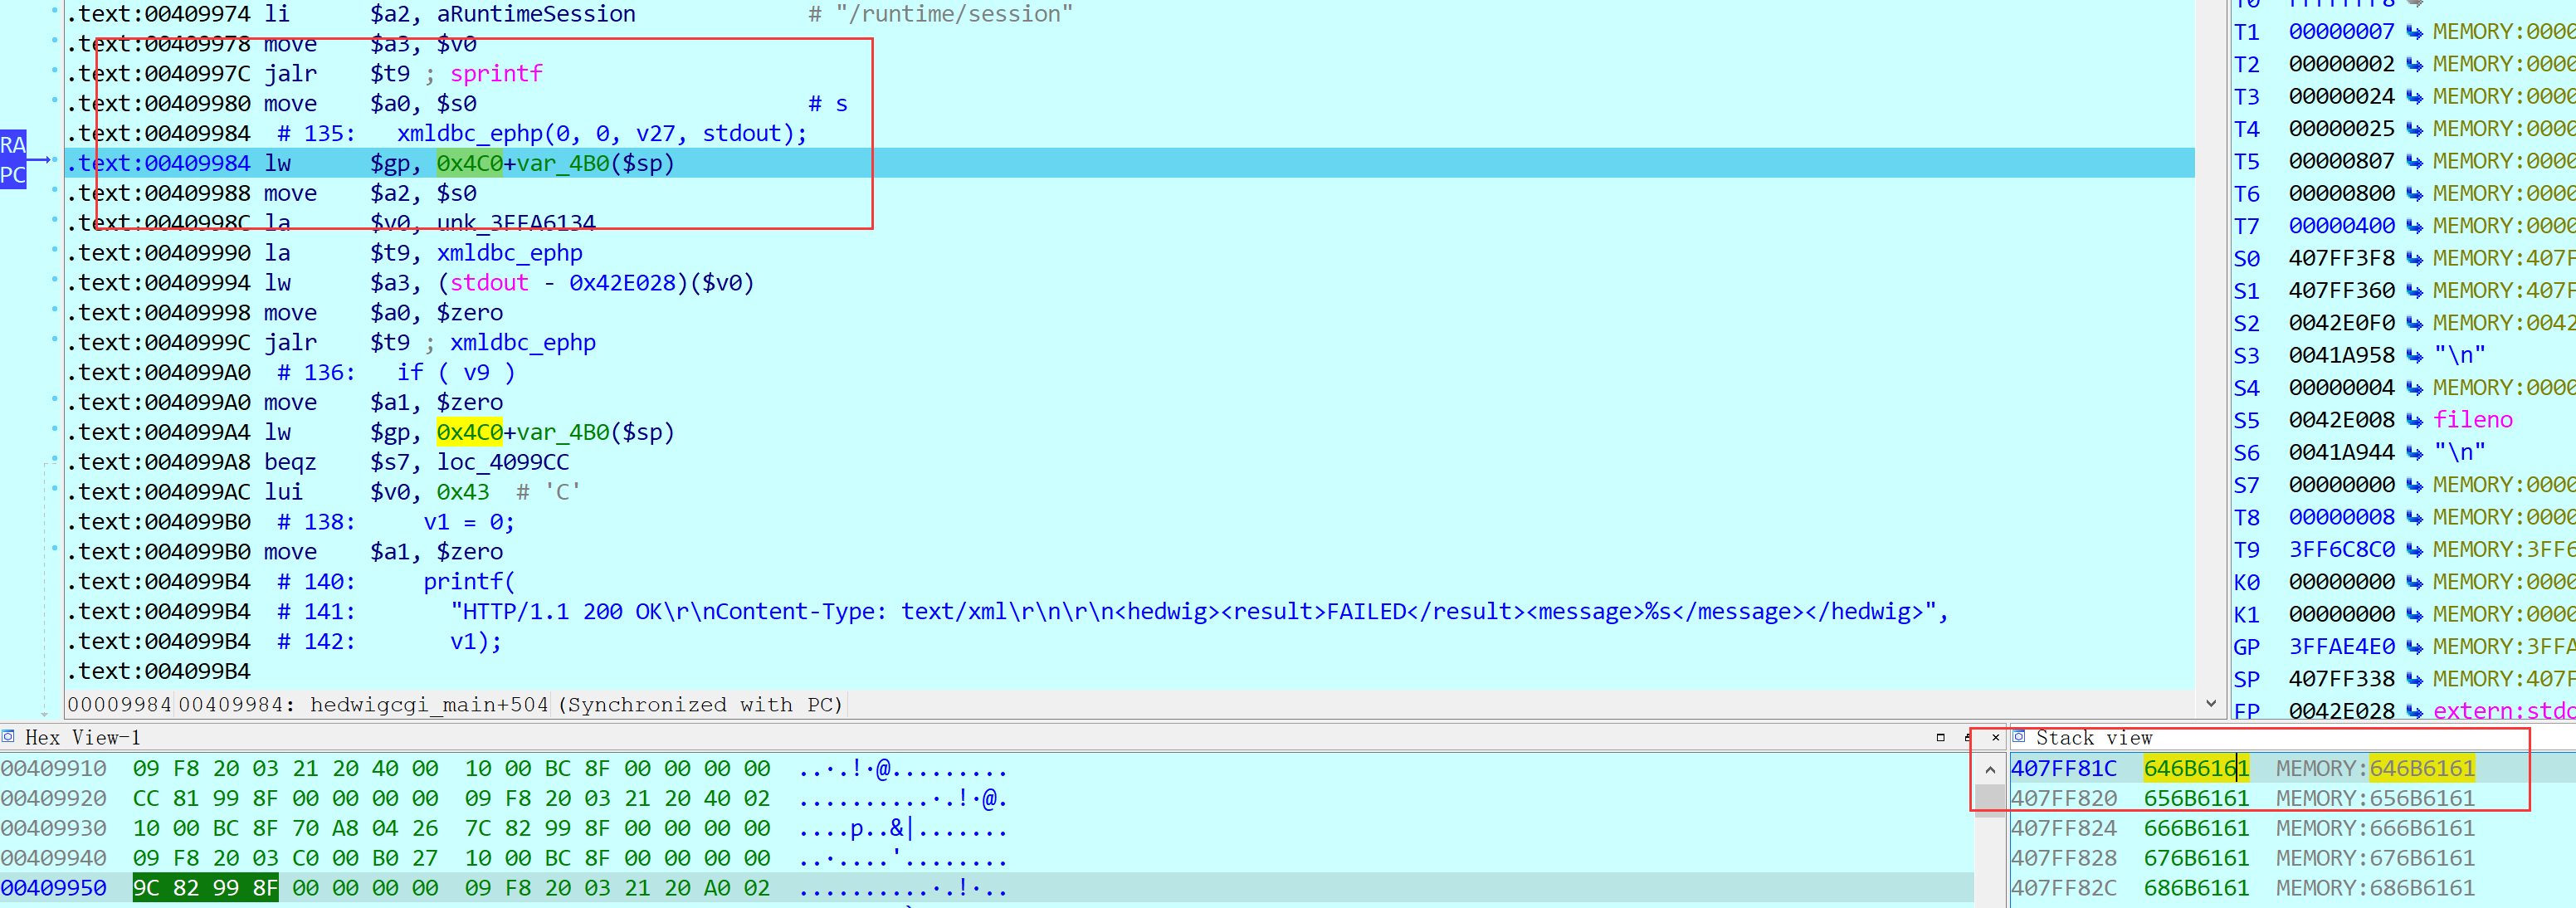Viewport: 2576px width, 908px height.
Task: Click the PC marker in the gutter
Action: pyautogui.click(x=12, y=175)
